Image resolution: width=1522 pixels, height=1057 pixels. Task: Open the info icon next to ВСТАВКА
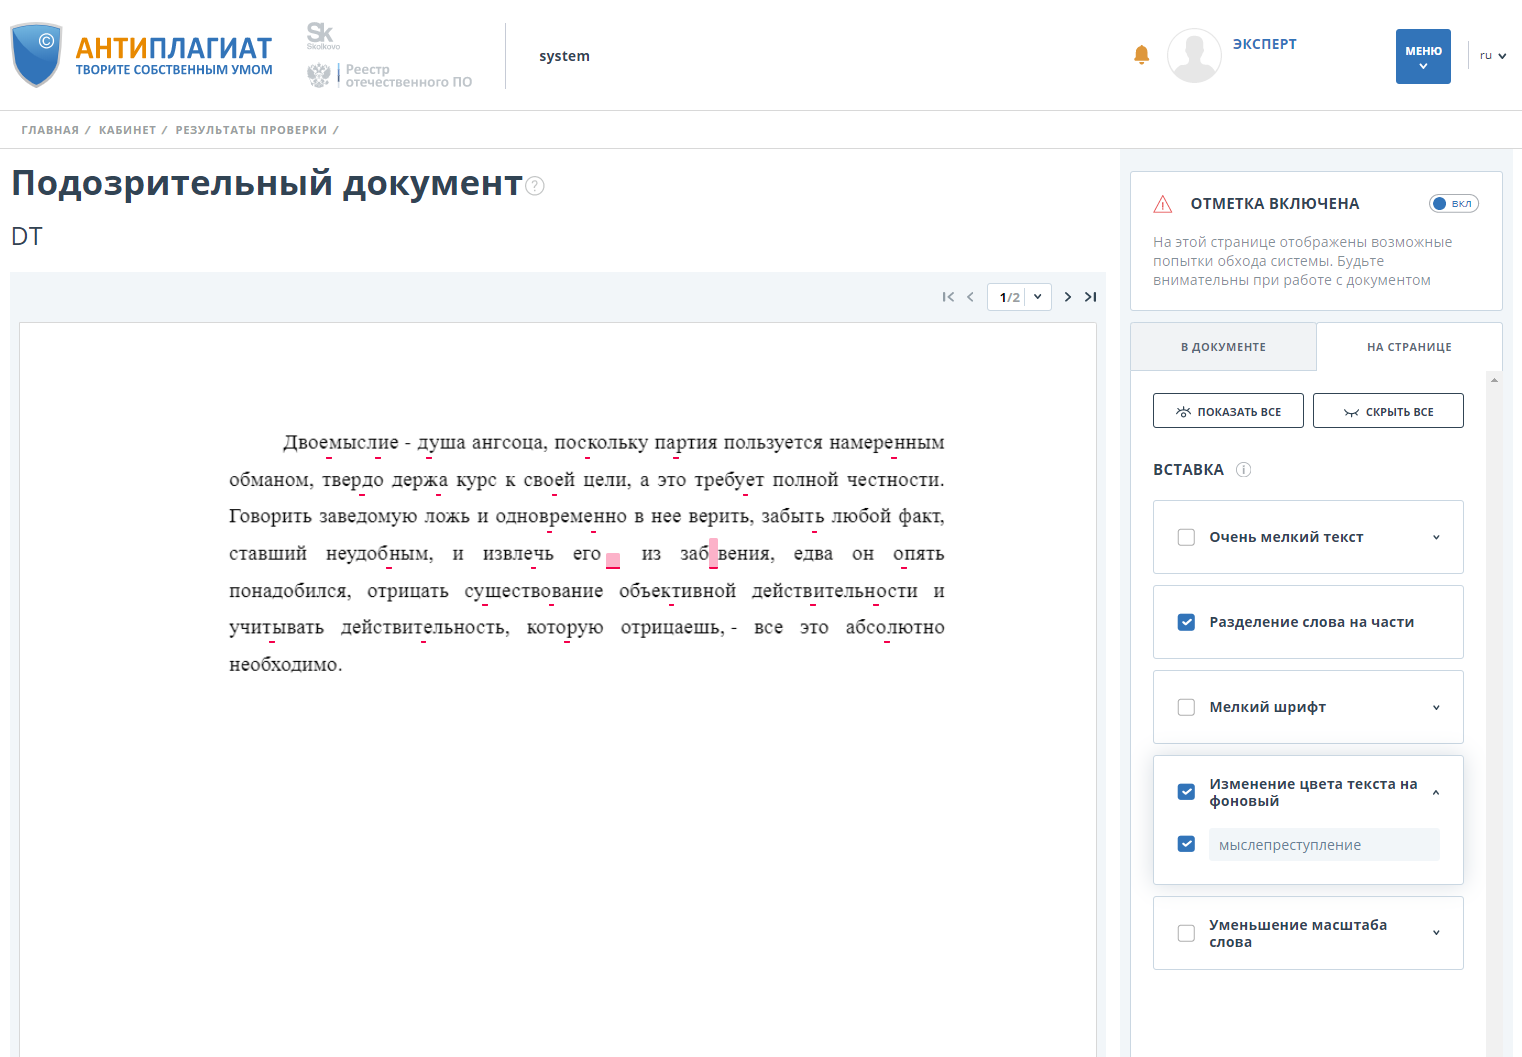[x=1243, y=469]
